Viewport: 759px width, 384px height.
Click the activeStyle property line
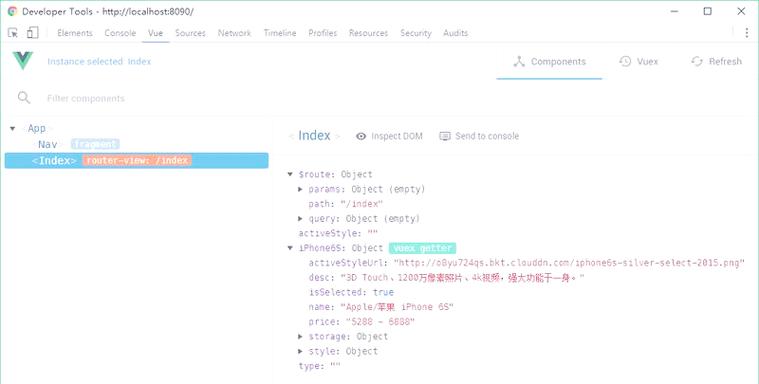pyautogui.click(x=338, y=233)
